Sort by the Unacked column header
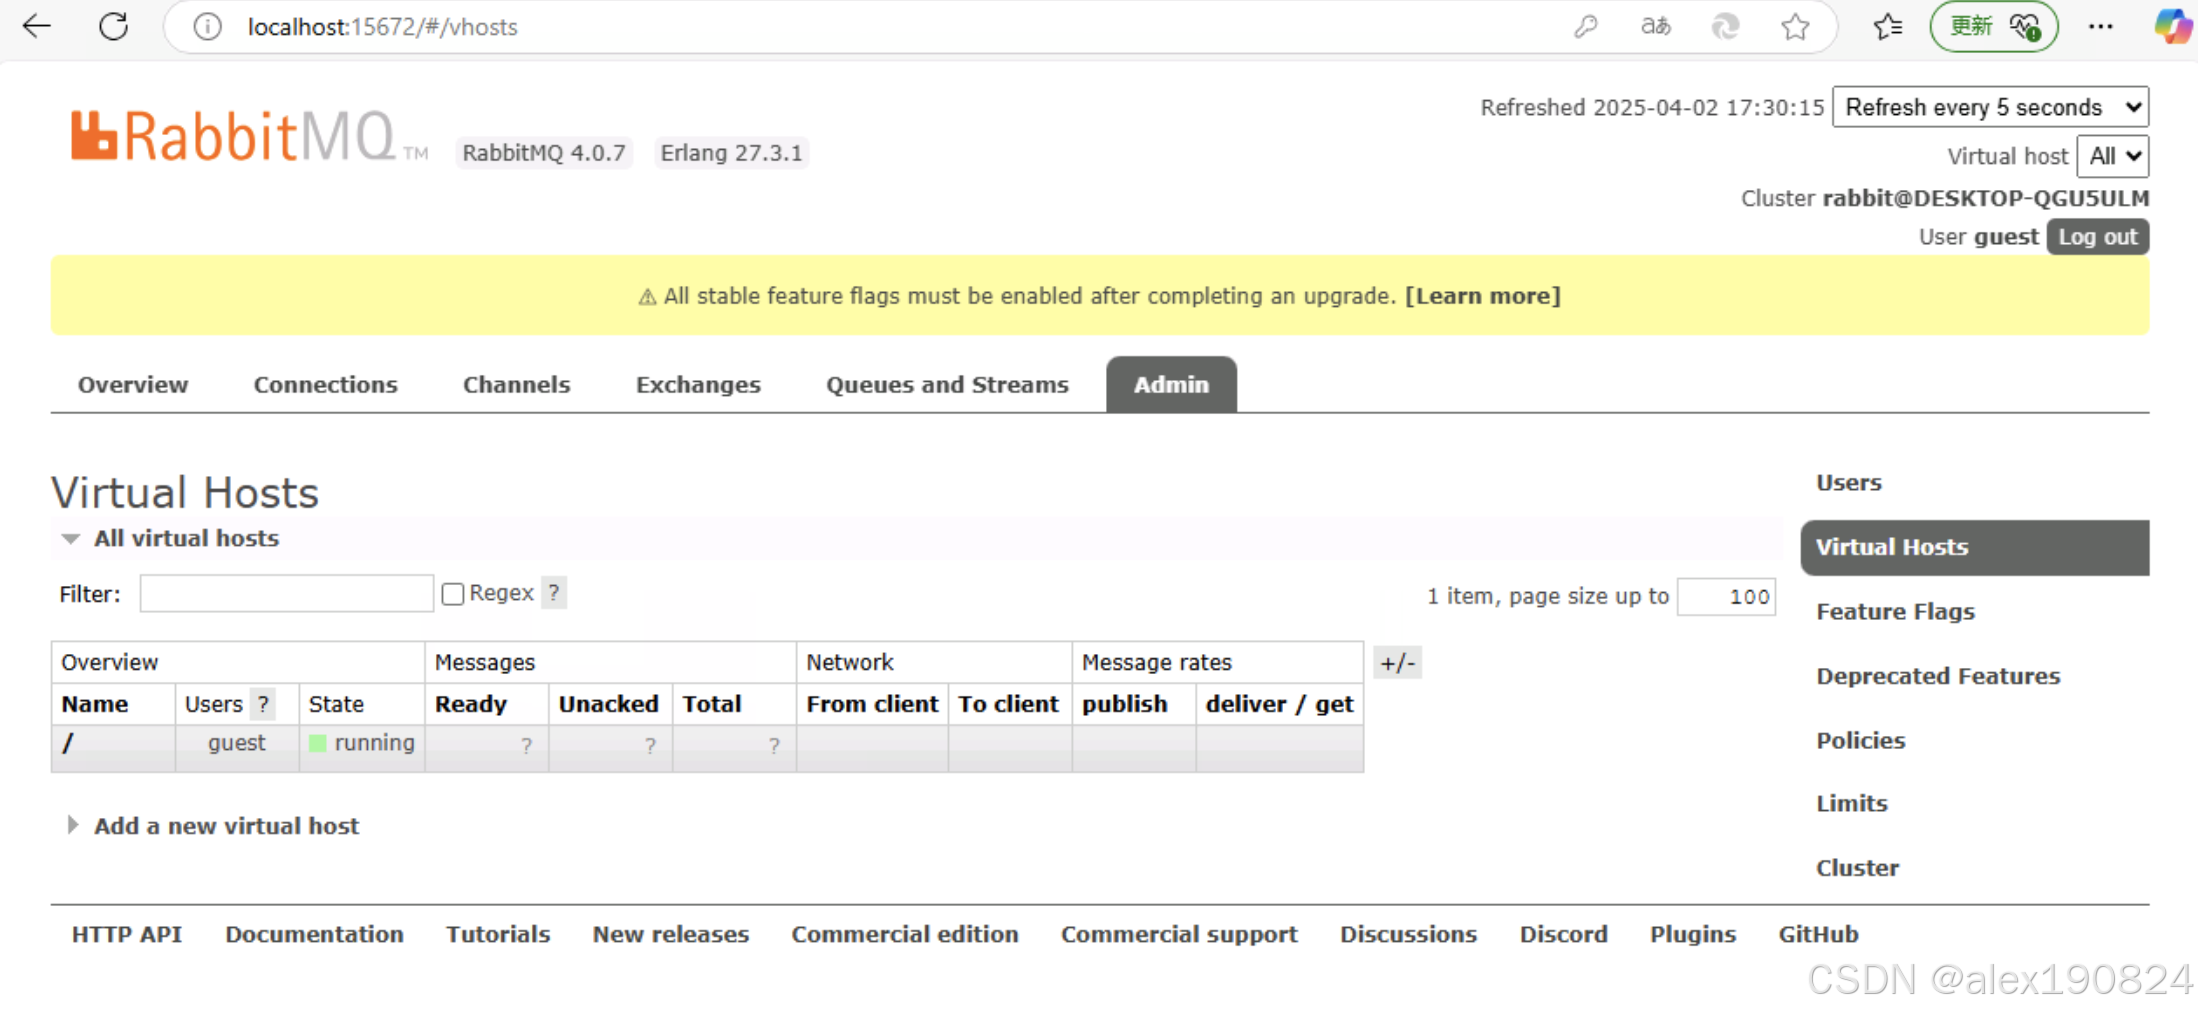 tap(608, 704)
